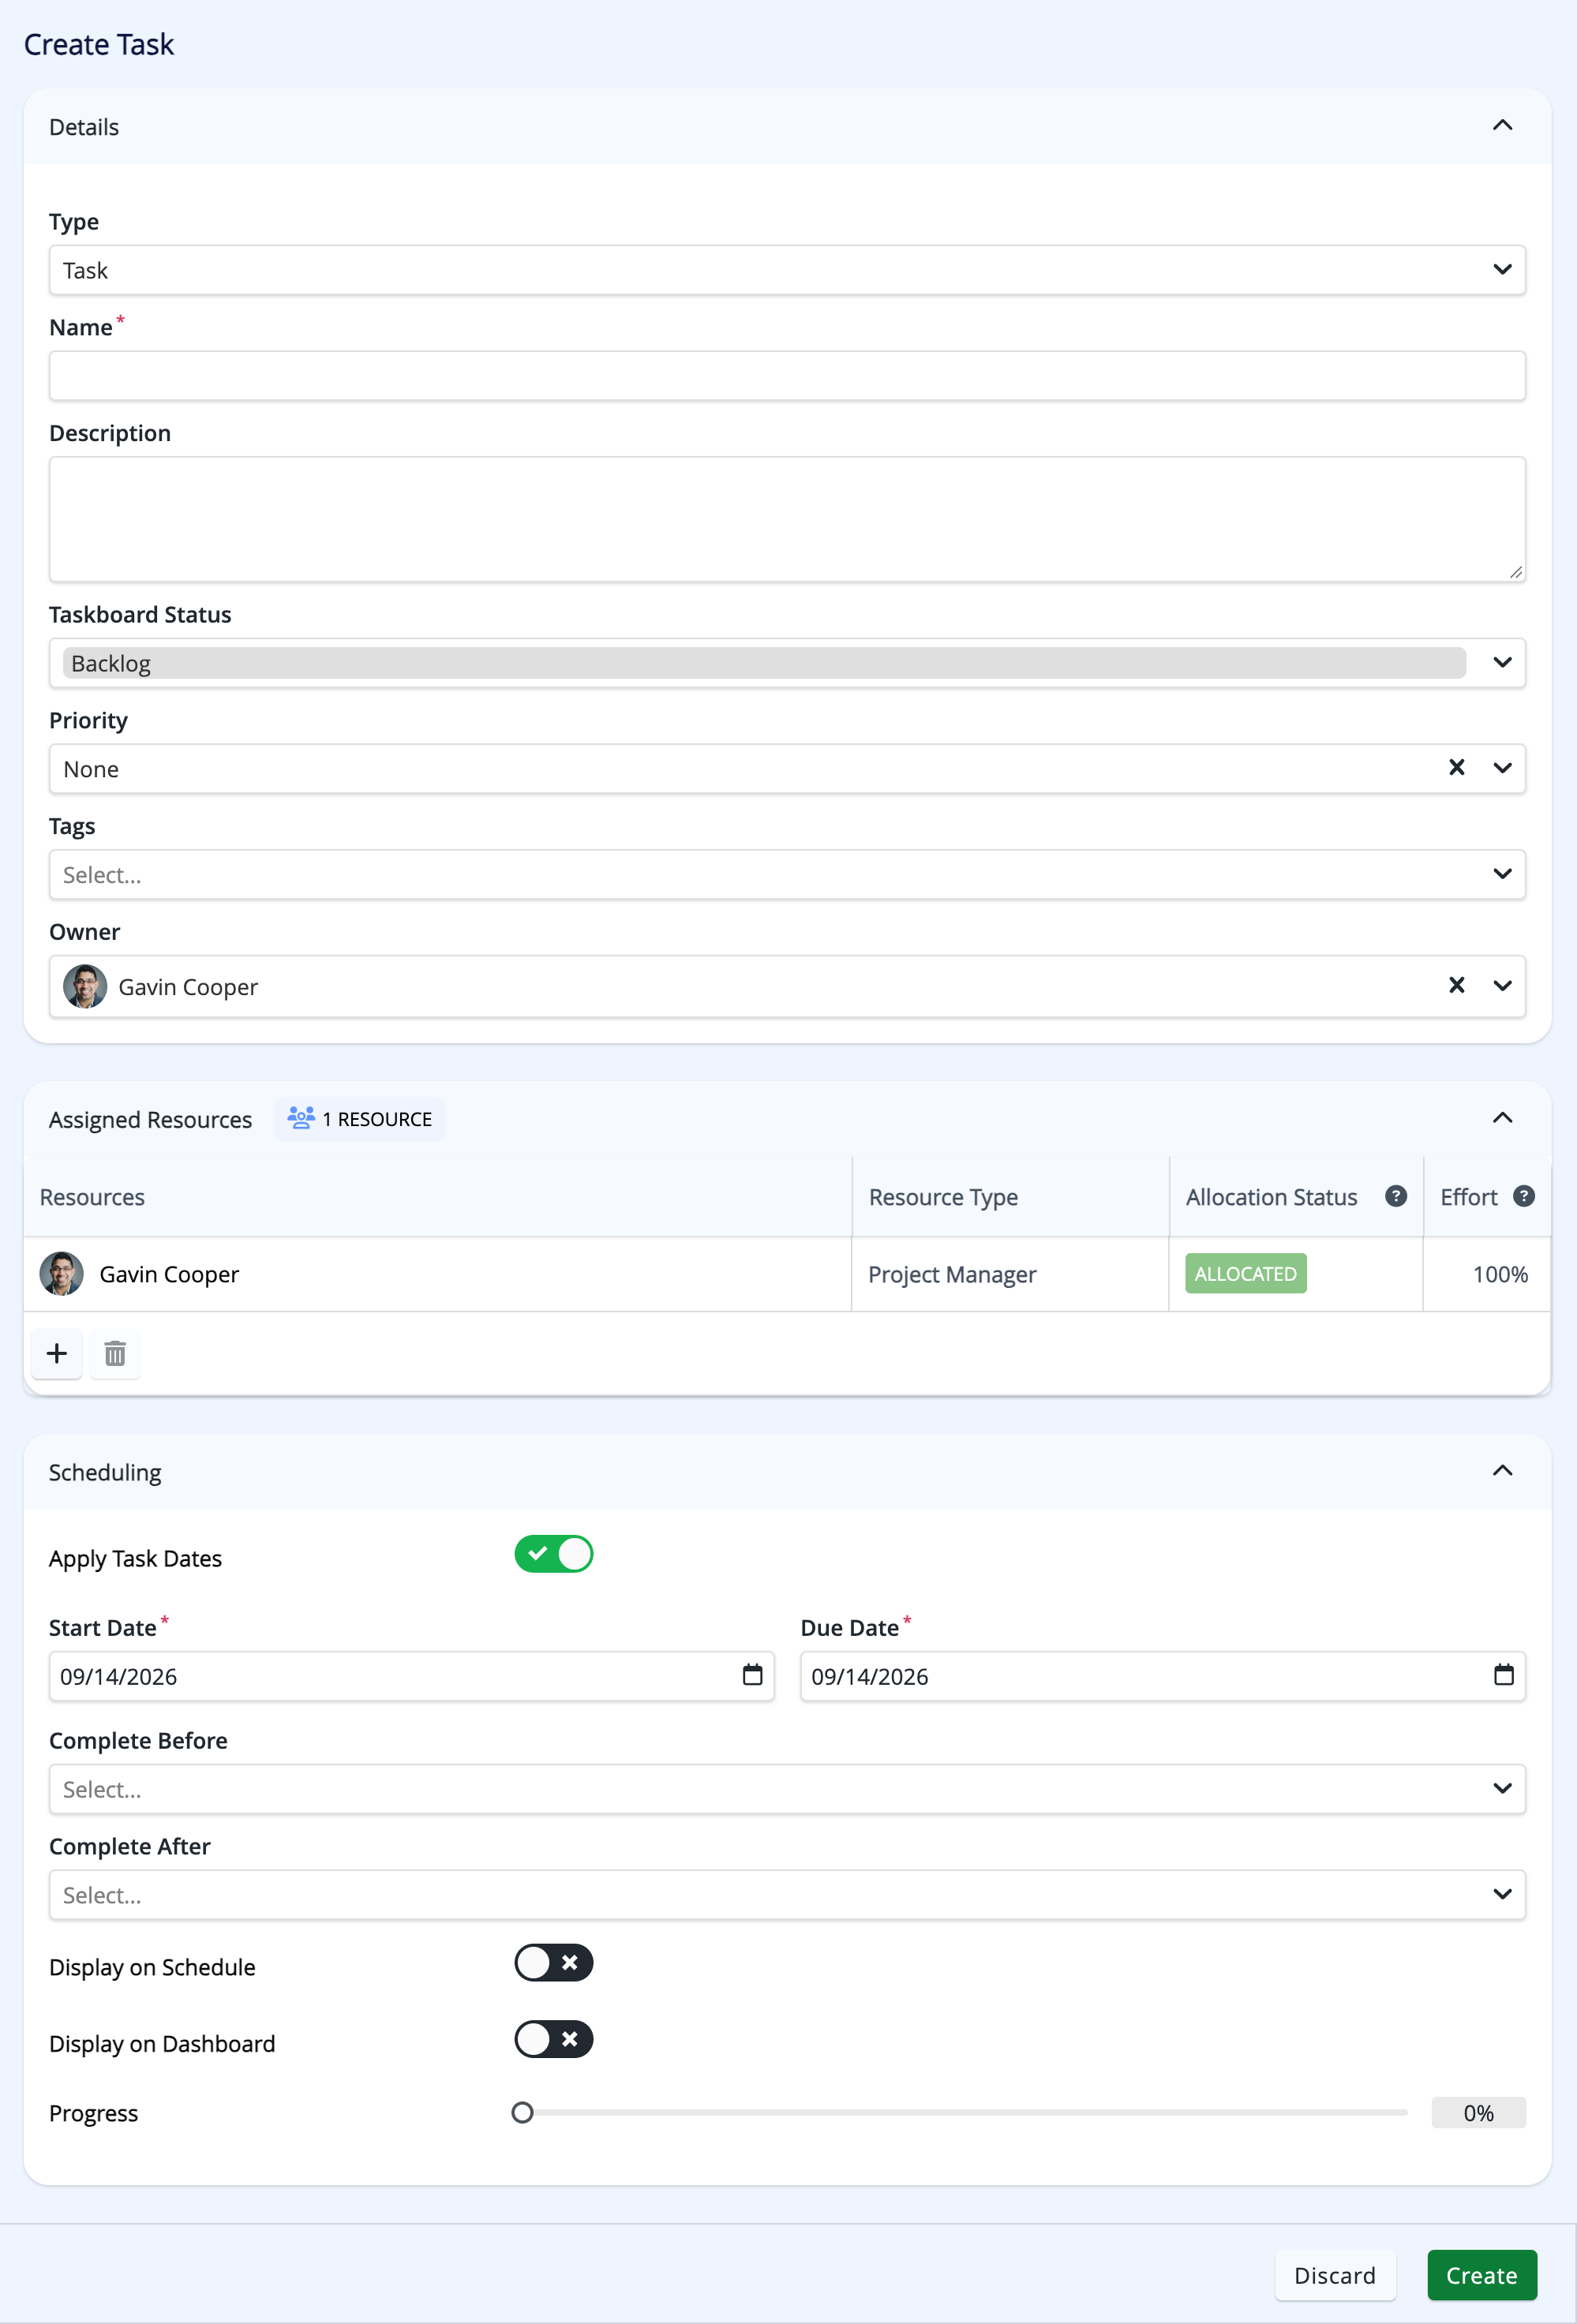This screenshot has height=2324, width=1577.
Task: Open the Taskboard Status dropdown
Action: (x=787, y=663)
